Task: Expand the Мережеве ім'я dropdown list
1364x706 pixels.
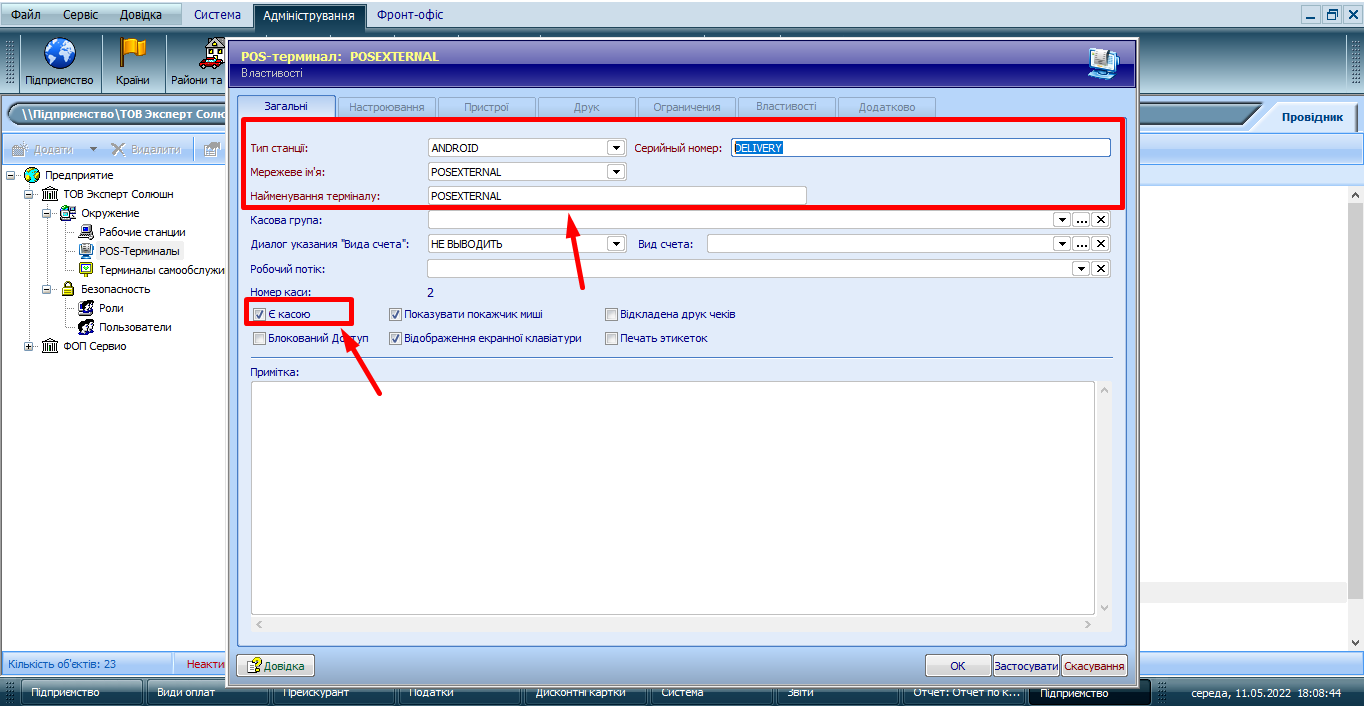Action: [616, 172]
